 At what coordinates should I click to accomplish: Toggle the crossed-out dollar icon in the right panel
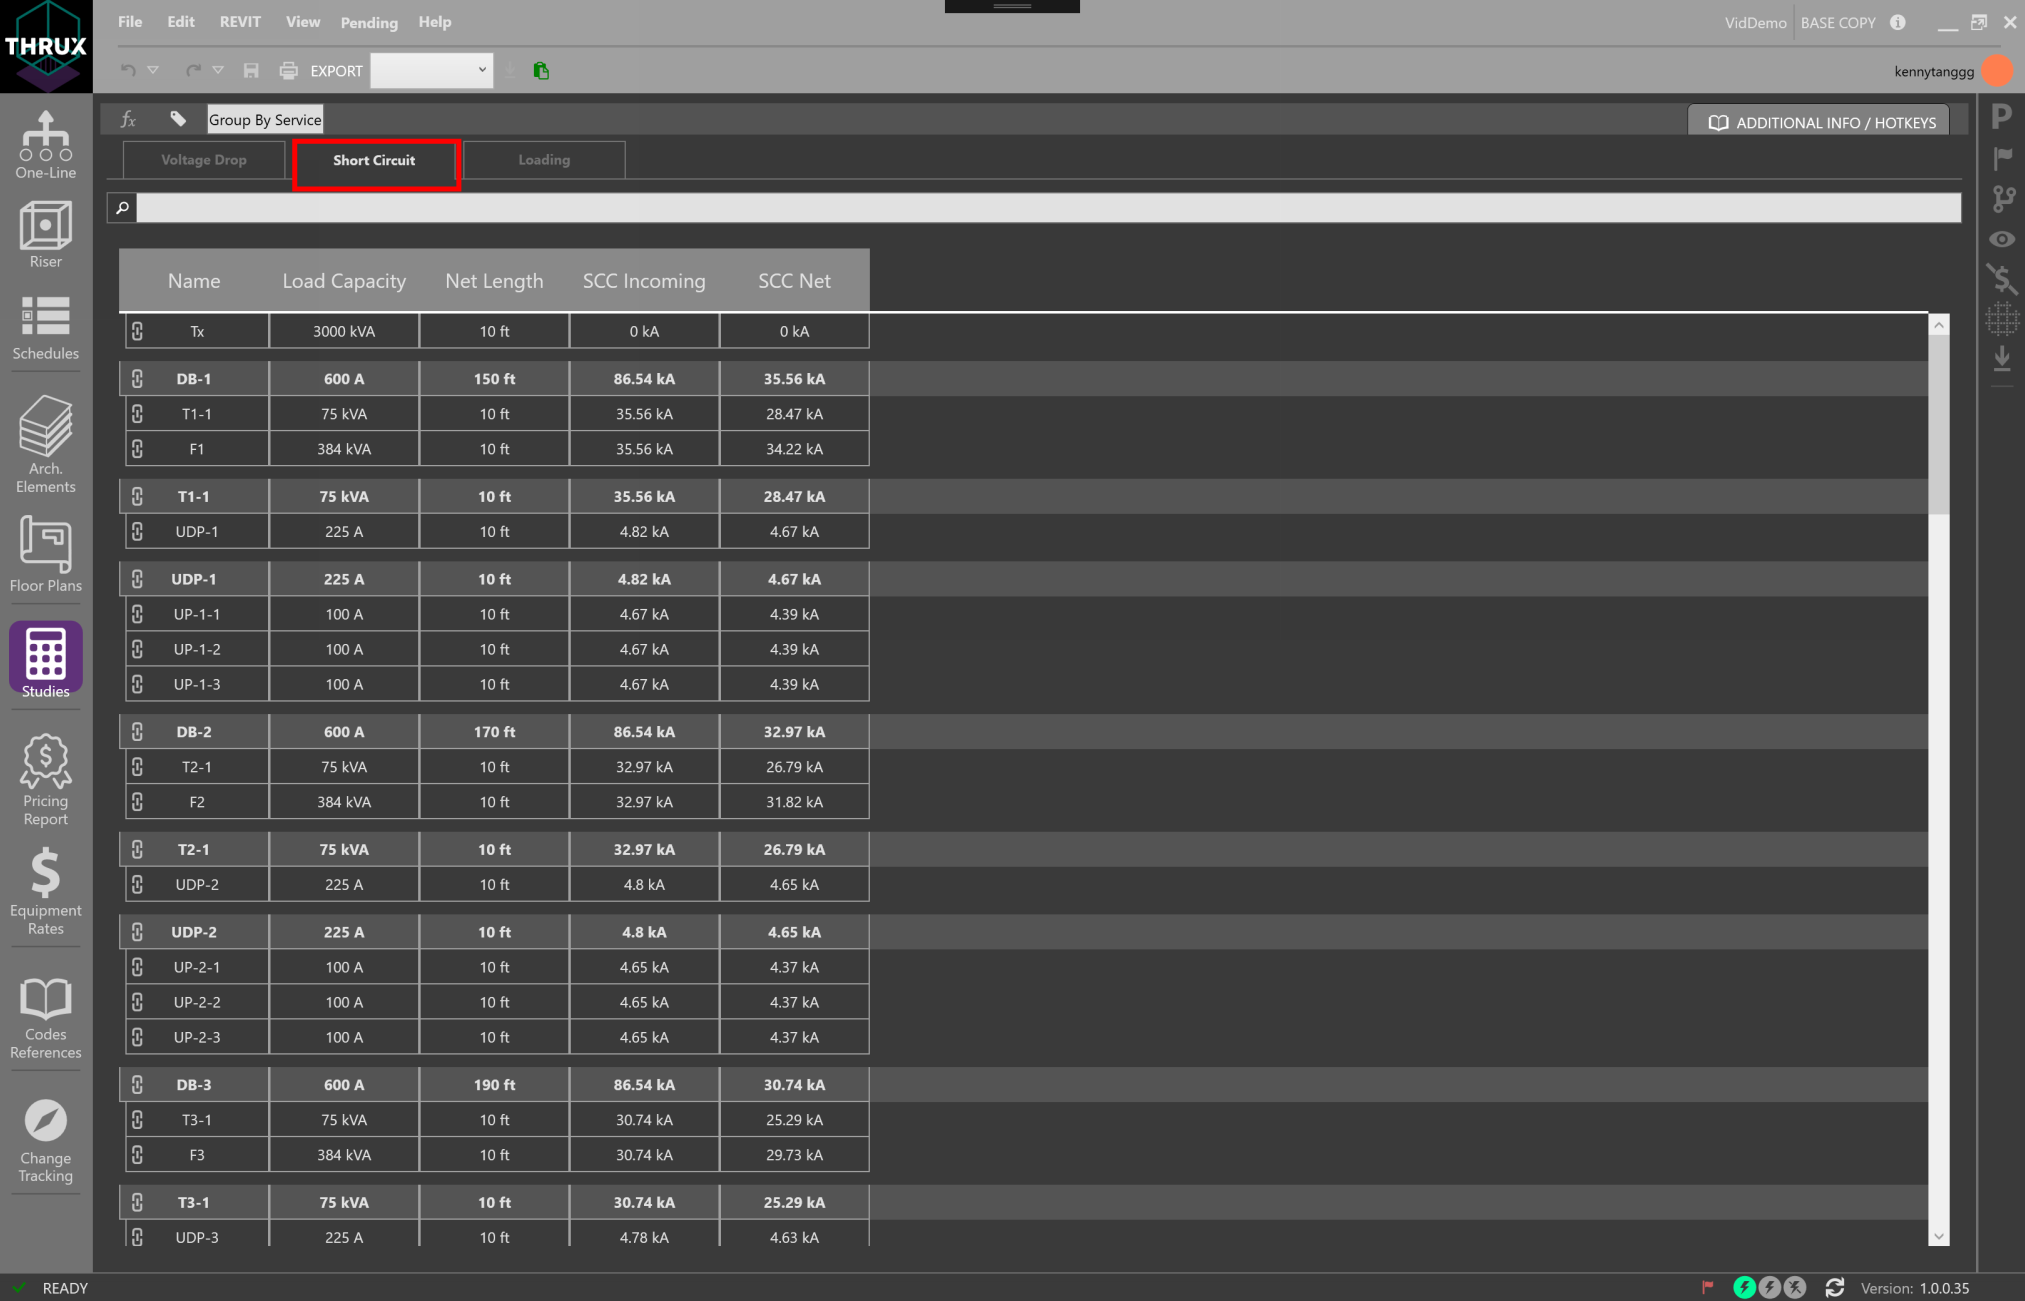click(x=2003, y=280)
